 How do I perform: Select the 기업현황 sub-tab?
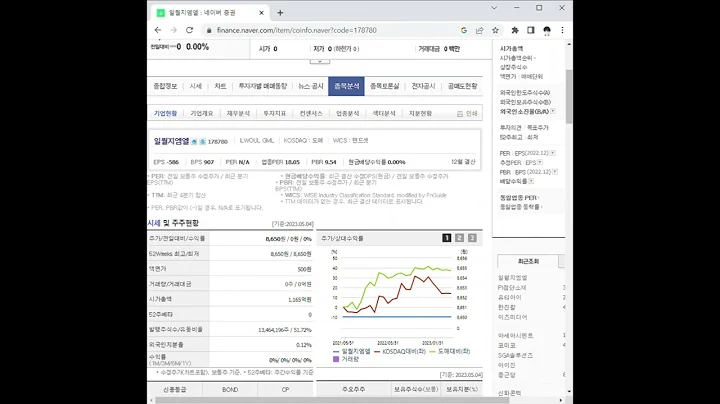pyautogui.click(x=165, y=113)
